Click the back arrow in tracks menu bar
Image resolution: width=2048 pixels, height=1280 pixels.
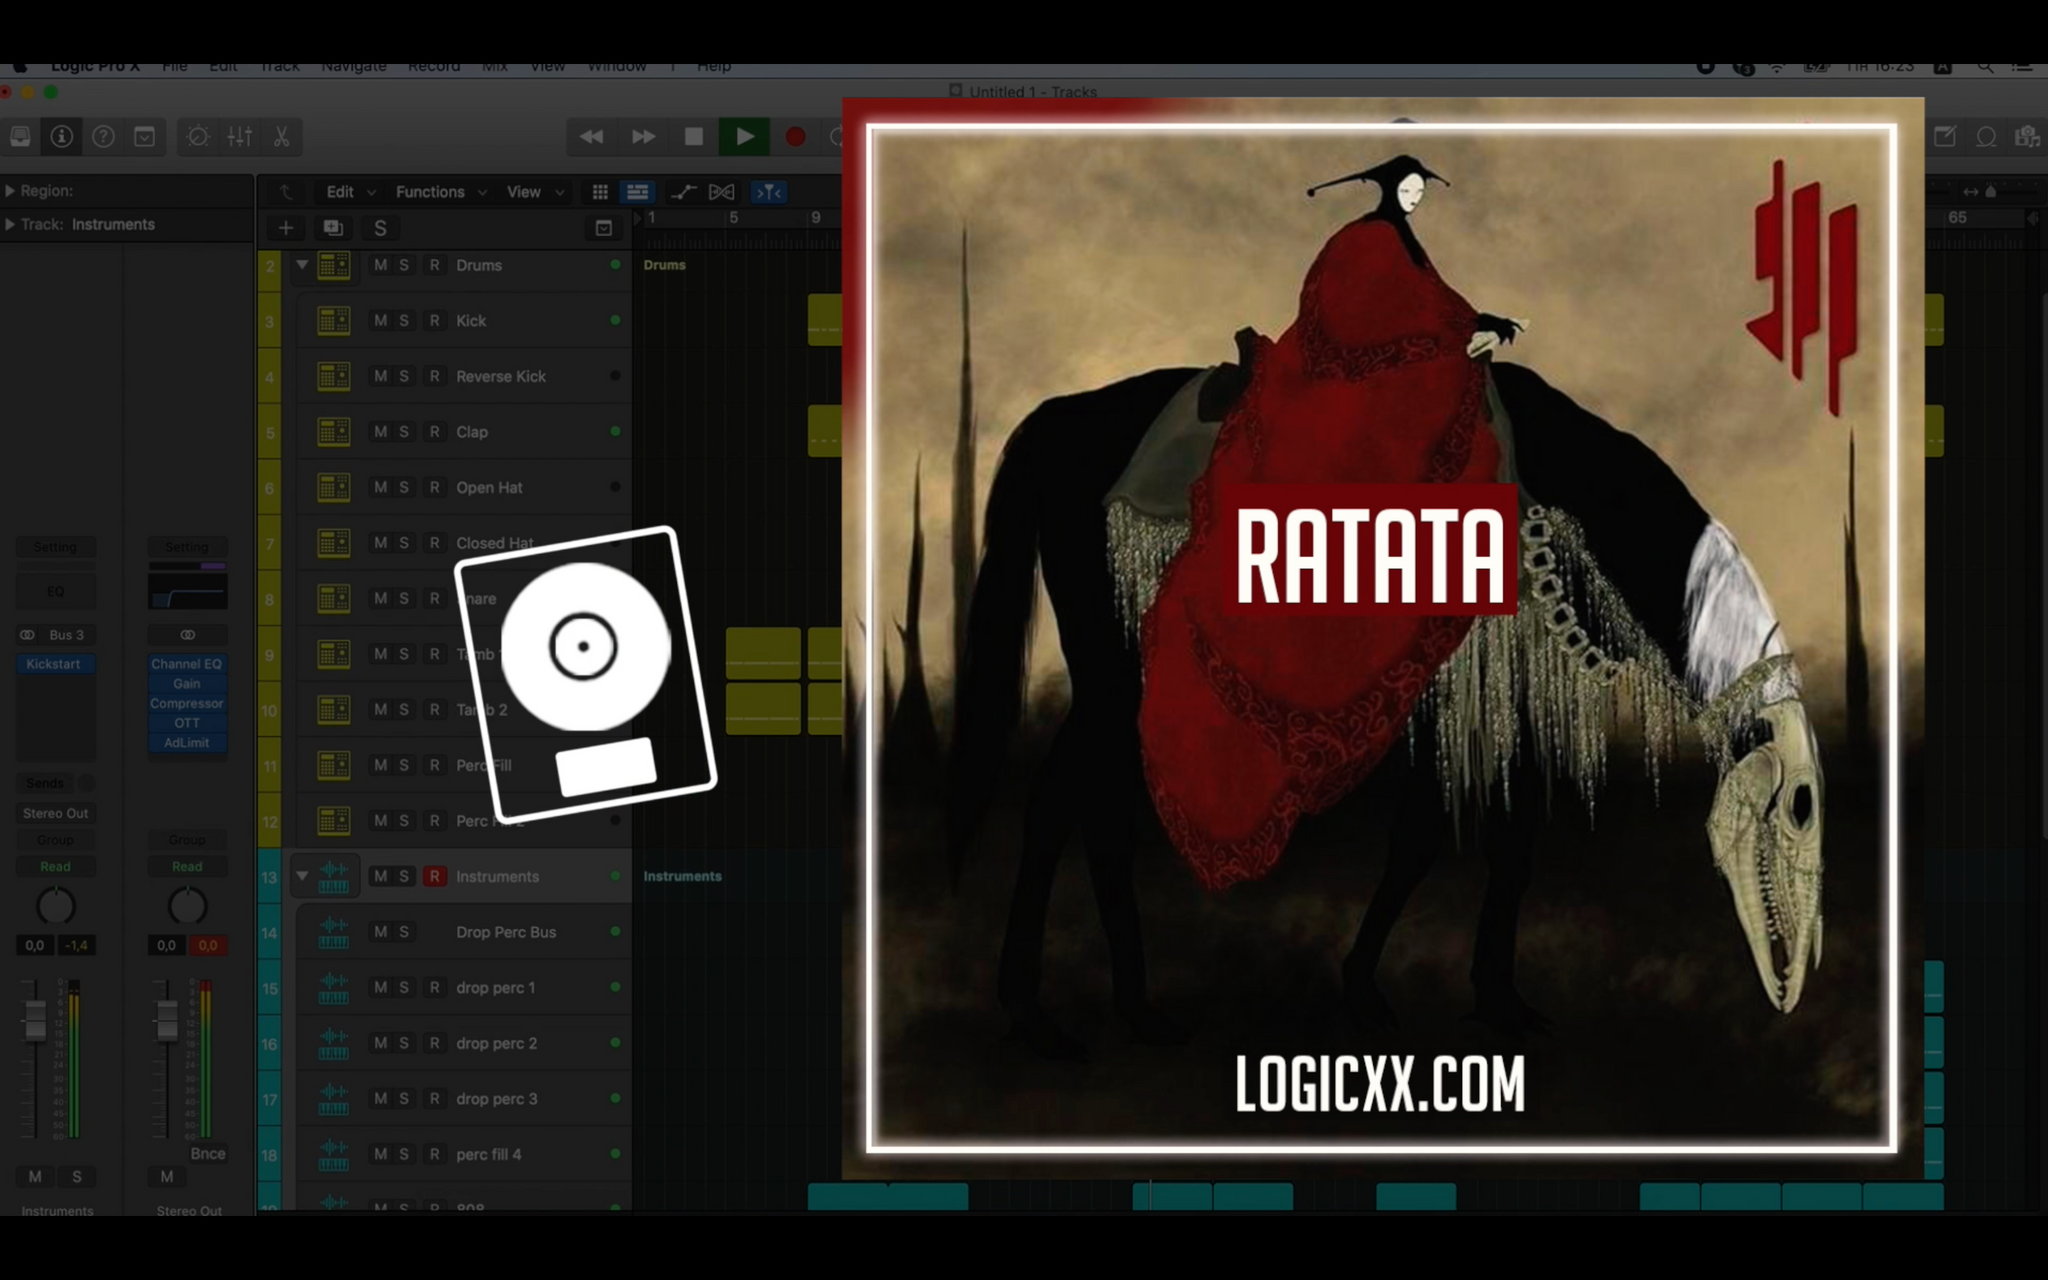pos(286,192)
